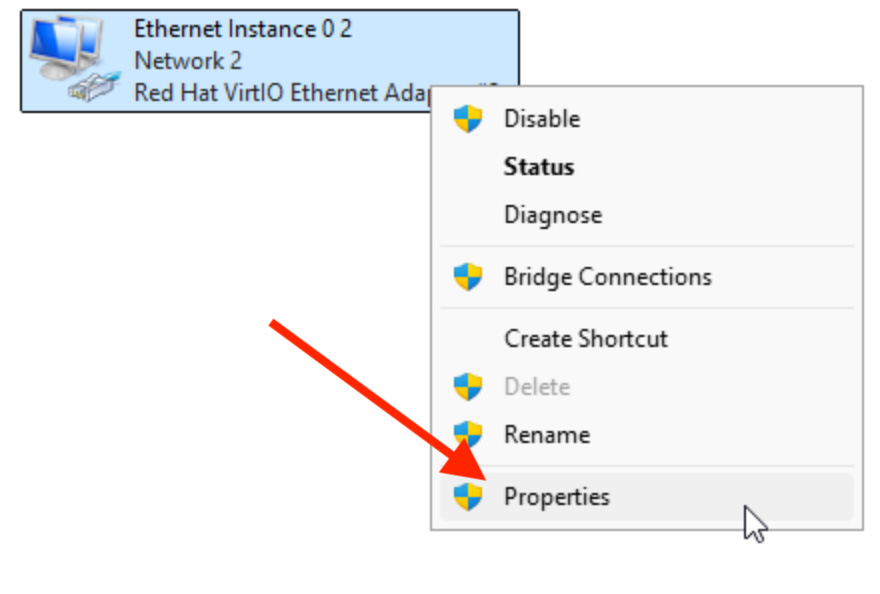Viewport: 880px width, 594px height.
Task: Select Disable from the context menu
Action: (x=542, y=118)
